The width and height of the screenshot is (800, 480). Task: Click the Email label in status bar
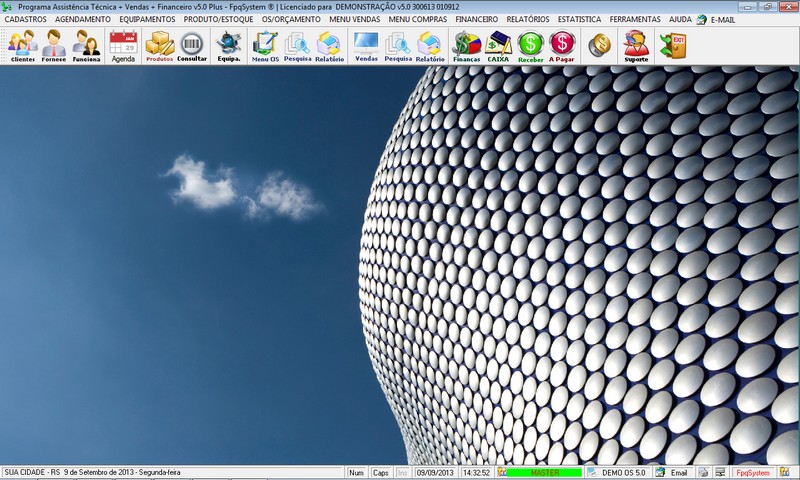tap(679, 473)
